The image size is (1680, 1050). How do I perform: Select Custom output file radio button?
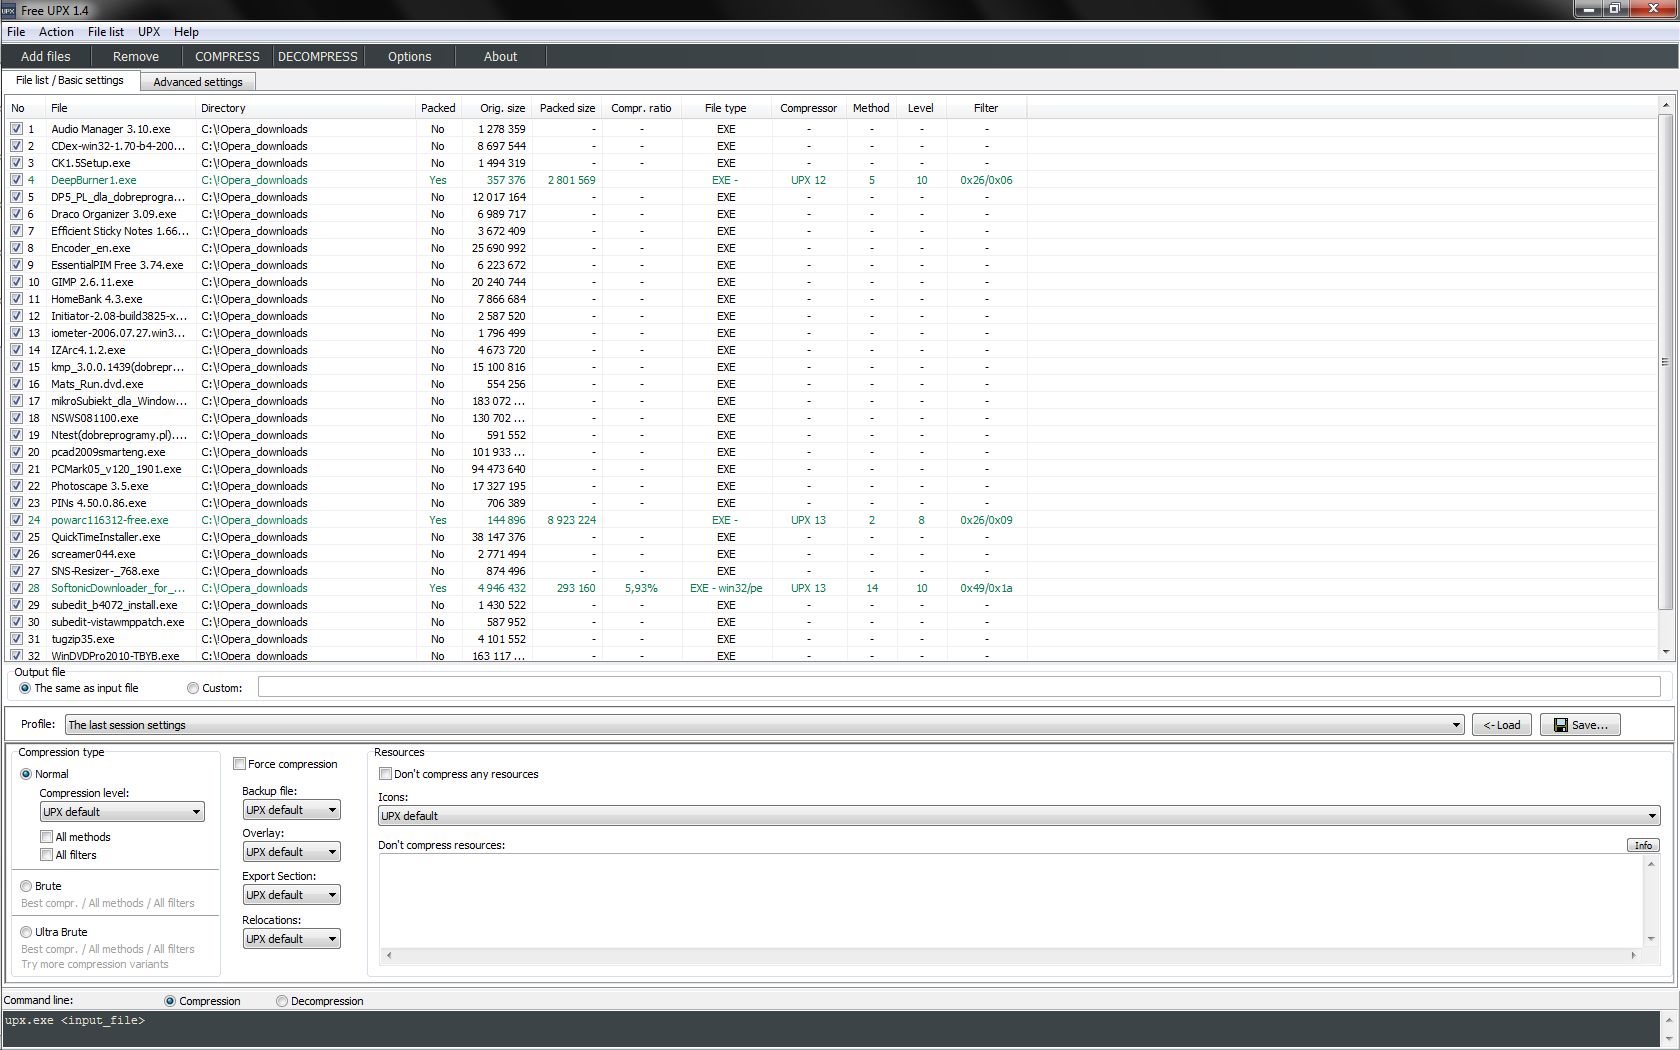pos(193,688)
